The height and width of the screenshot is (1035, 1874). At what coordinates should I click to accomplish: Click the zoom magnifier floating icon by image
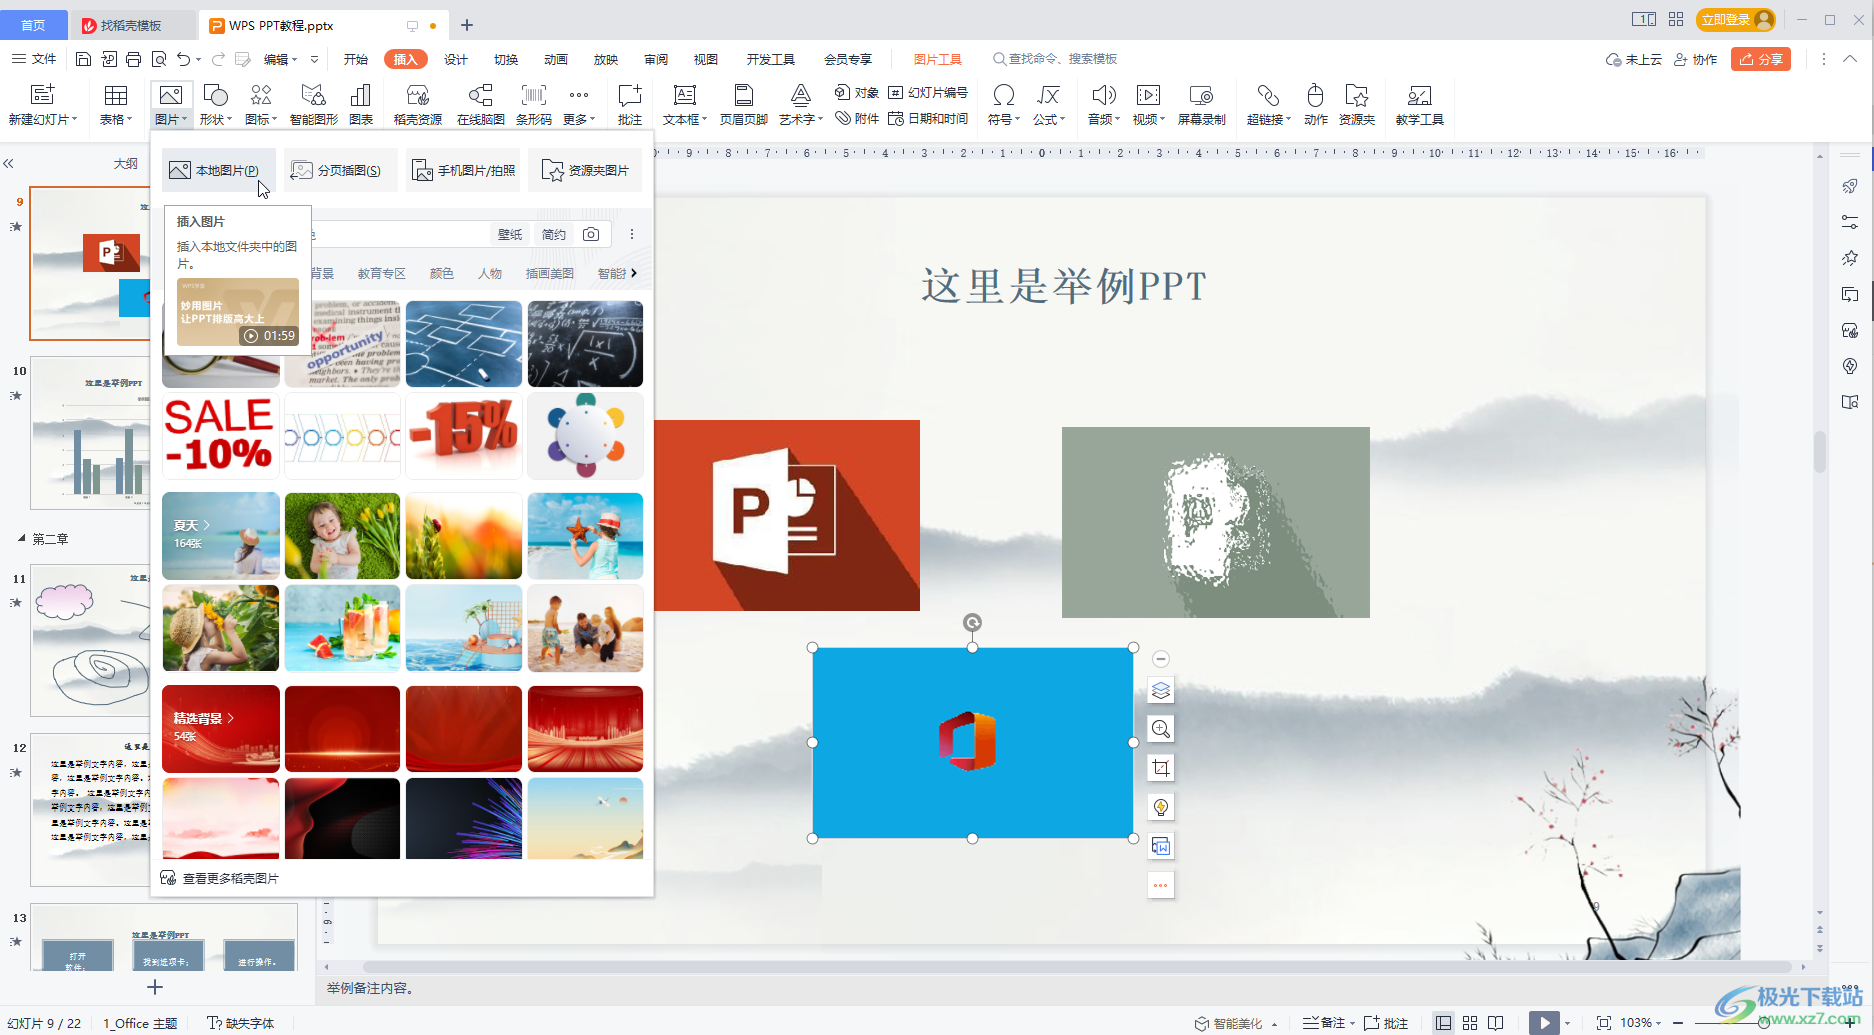pyautogui.click(x=1160, y=729)
